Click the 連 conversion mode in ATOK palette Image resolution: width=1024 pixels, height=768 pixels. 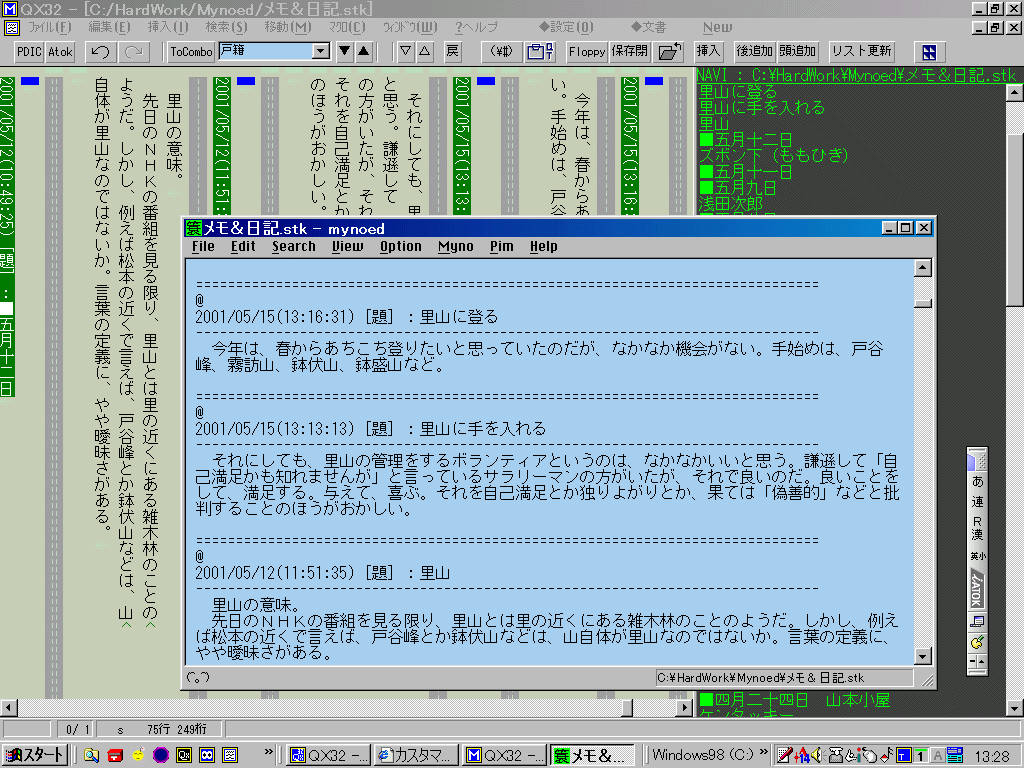[977, 502]
